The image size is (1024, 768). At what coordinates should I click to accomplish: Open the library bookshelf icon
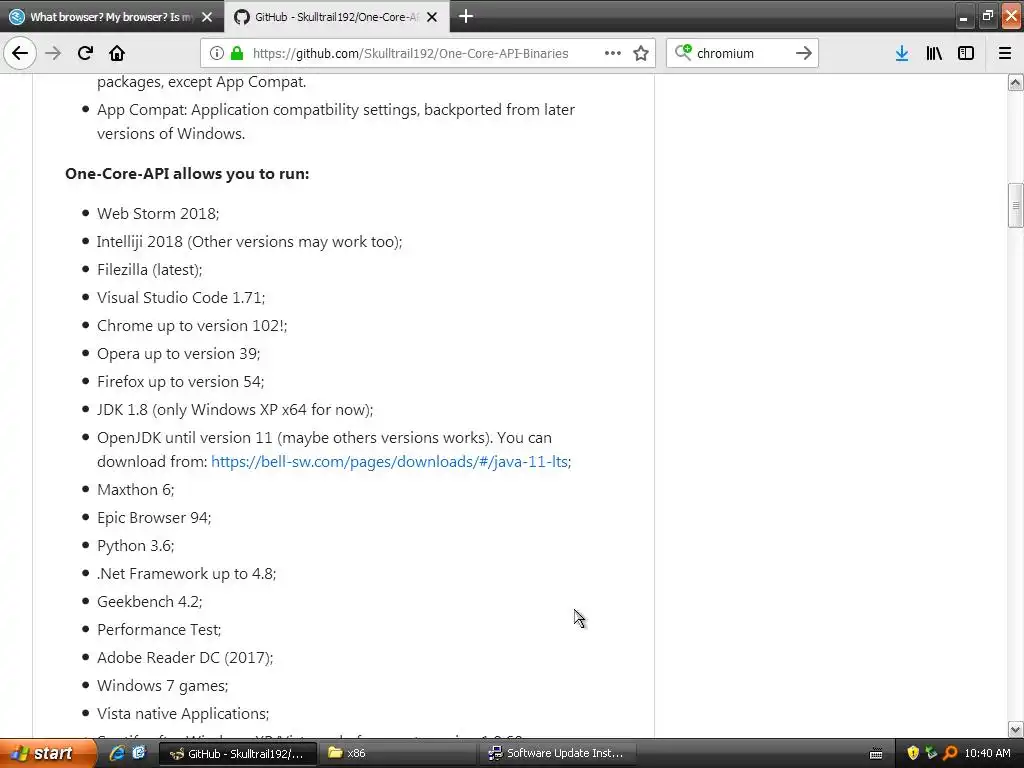tap(934, 53)
